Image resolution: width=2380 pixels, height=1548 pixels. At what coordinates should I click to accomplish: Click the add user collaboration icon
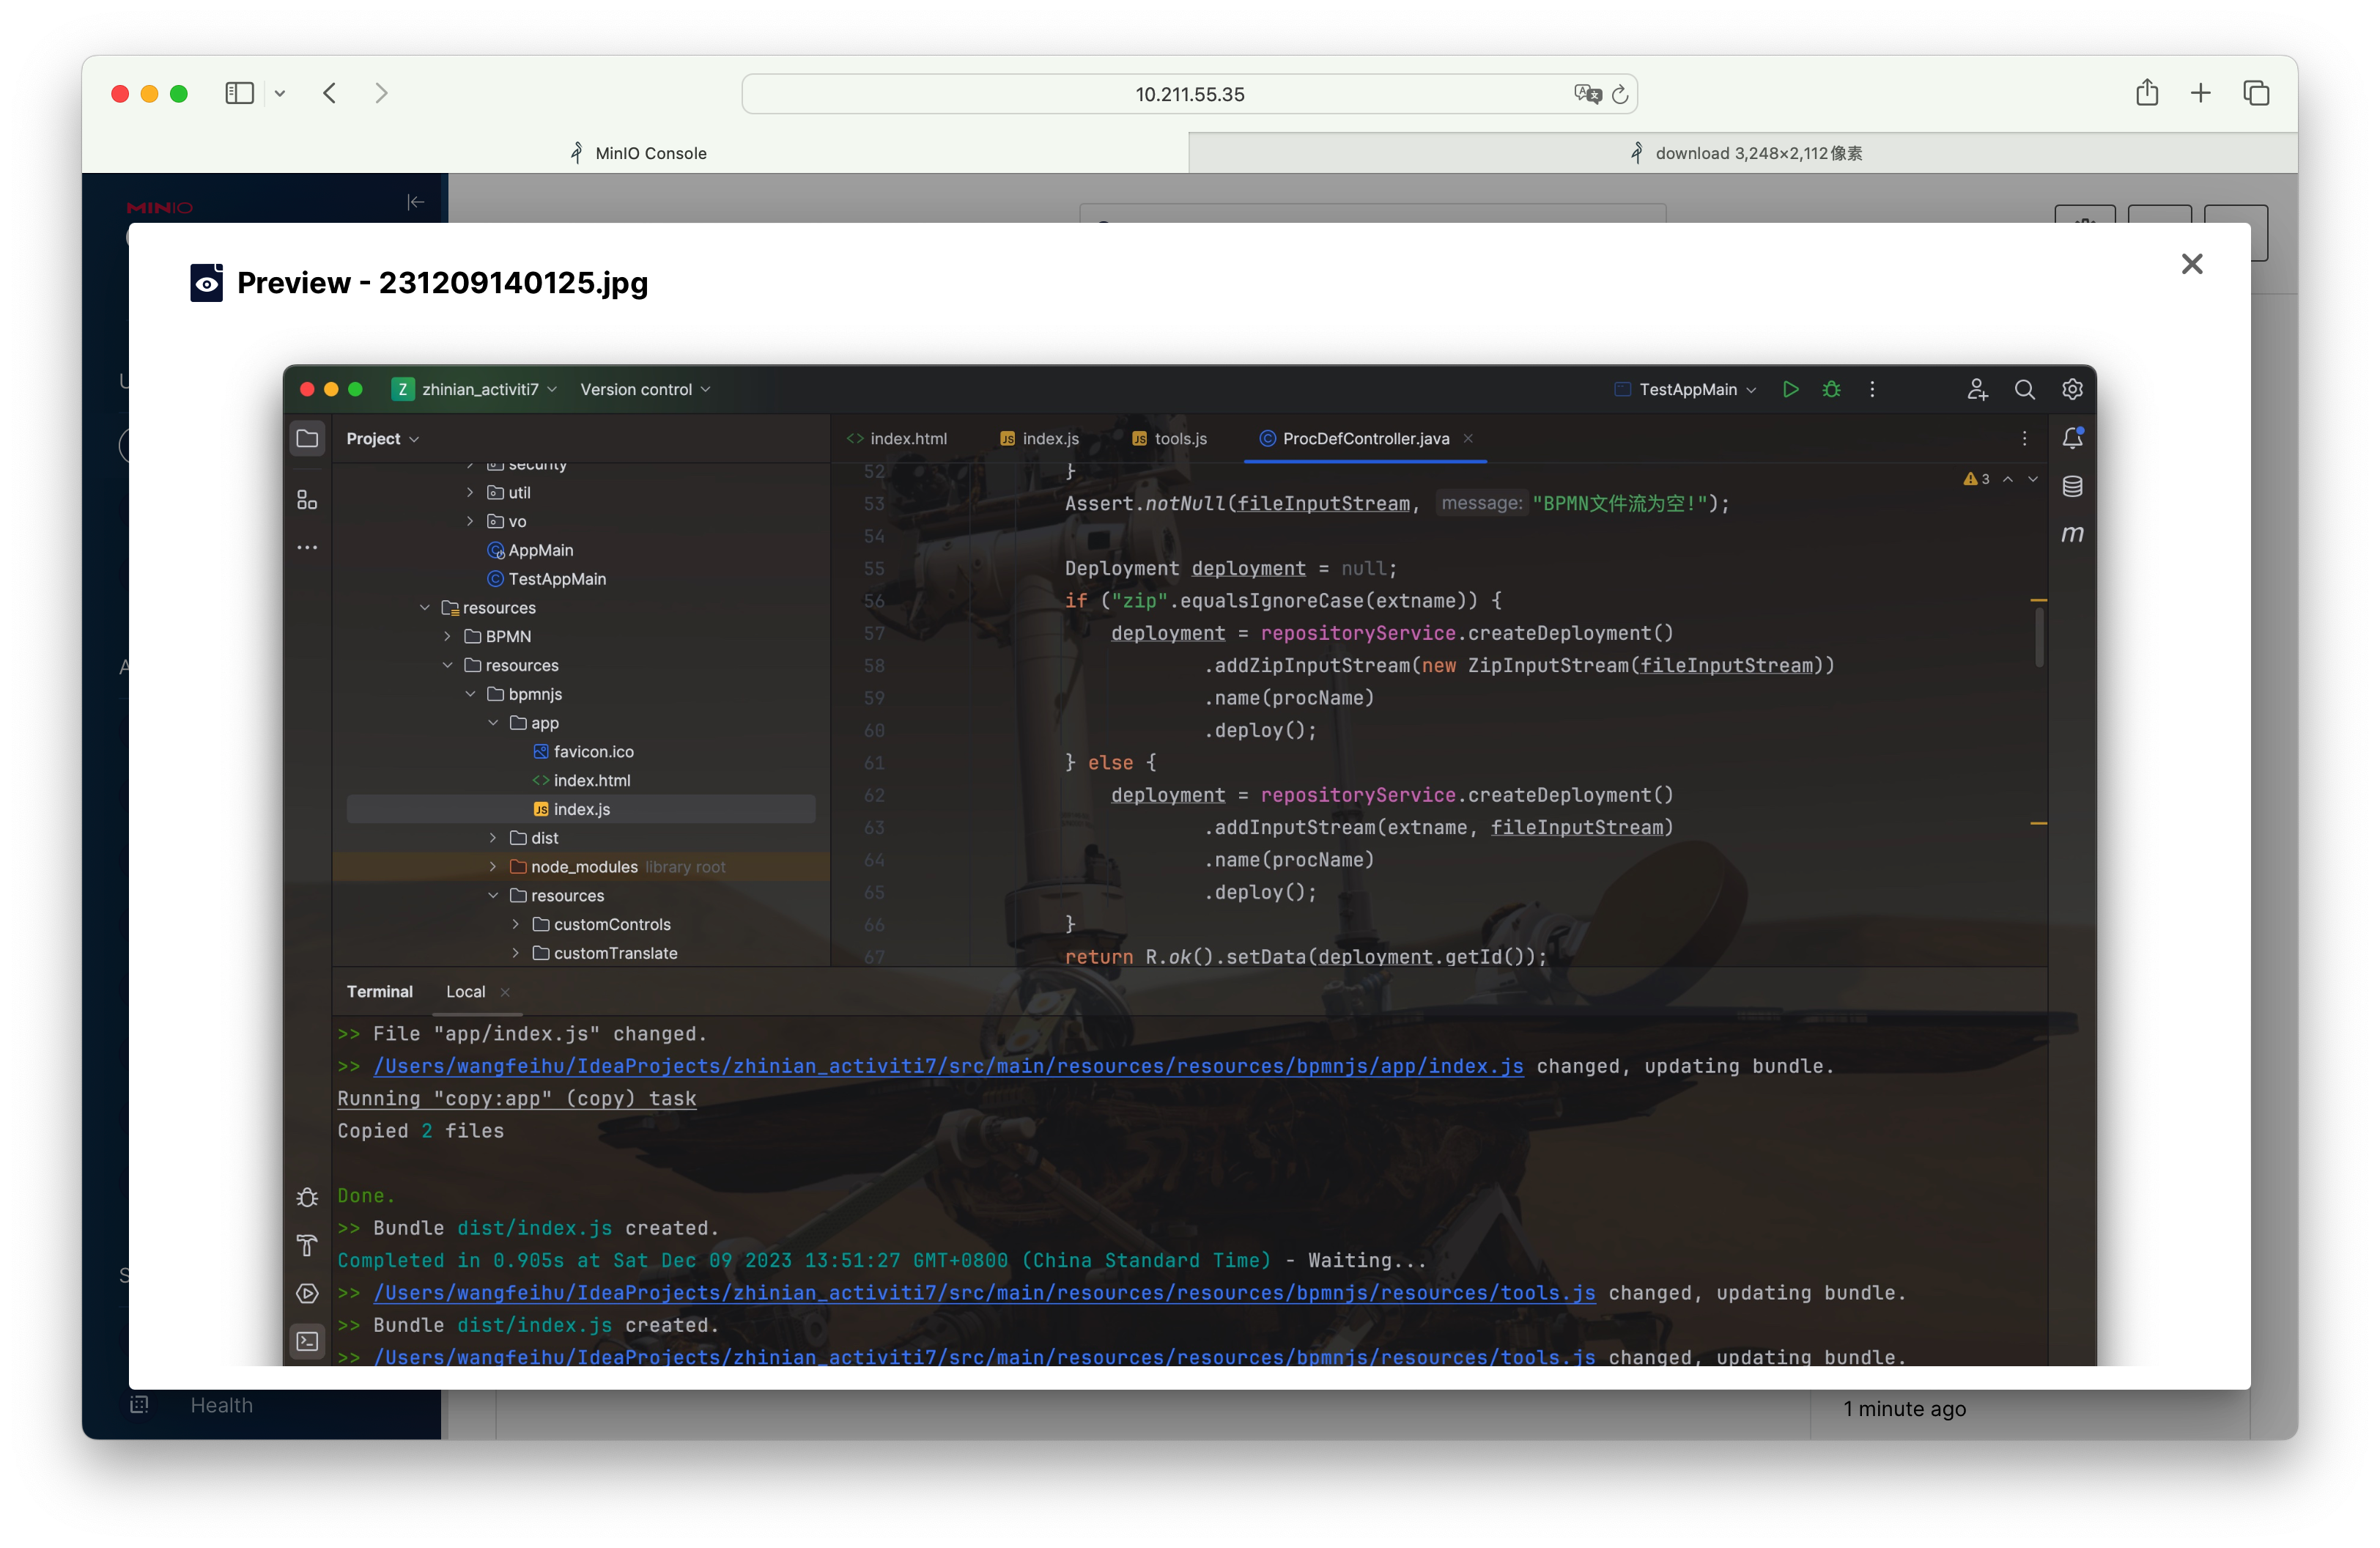click(1977, 389)
